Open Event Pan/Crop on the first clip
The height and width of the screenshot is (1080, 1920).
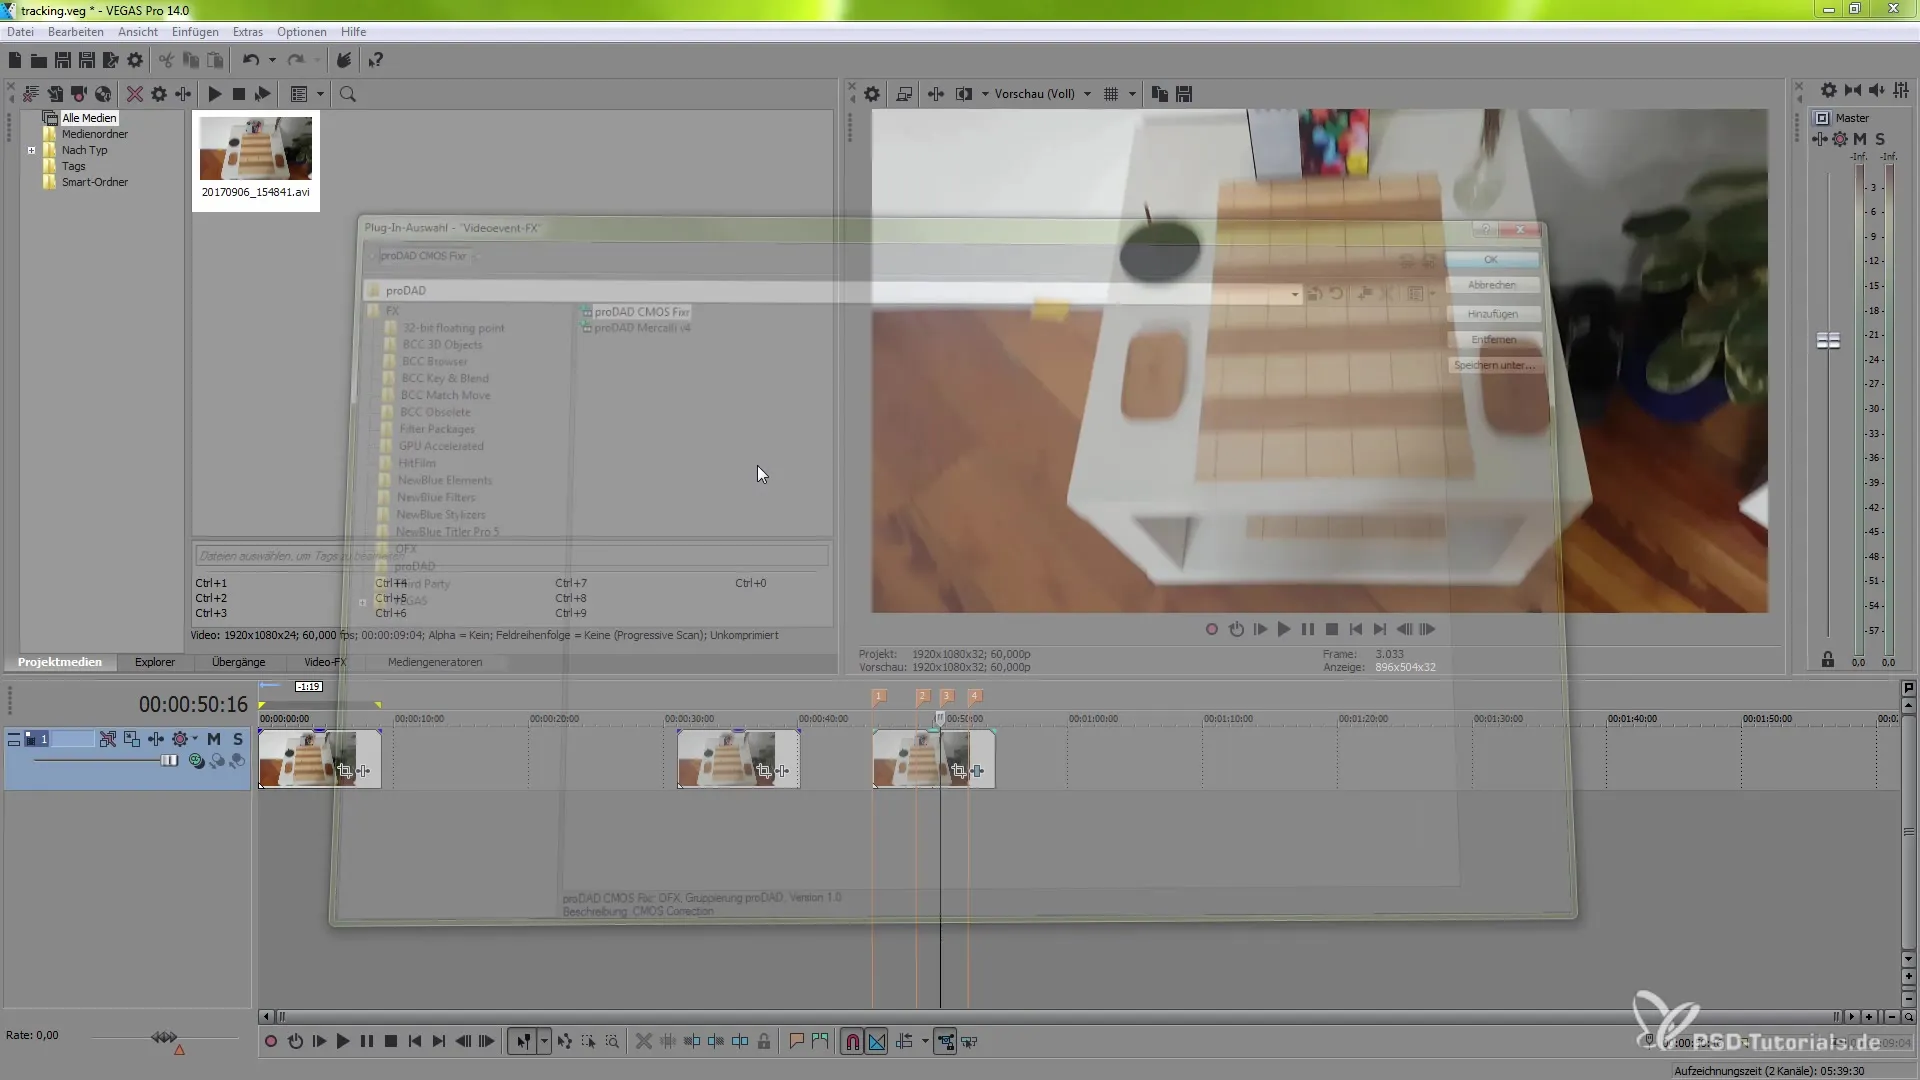coord(344,771)
